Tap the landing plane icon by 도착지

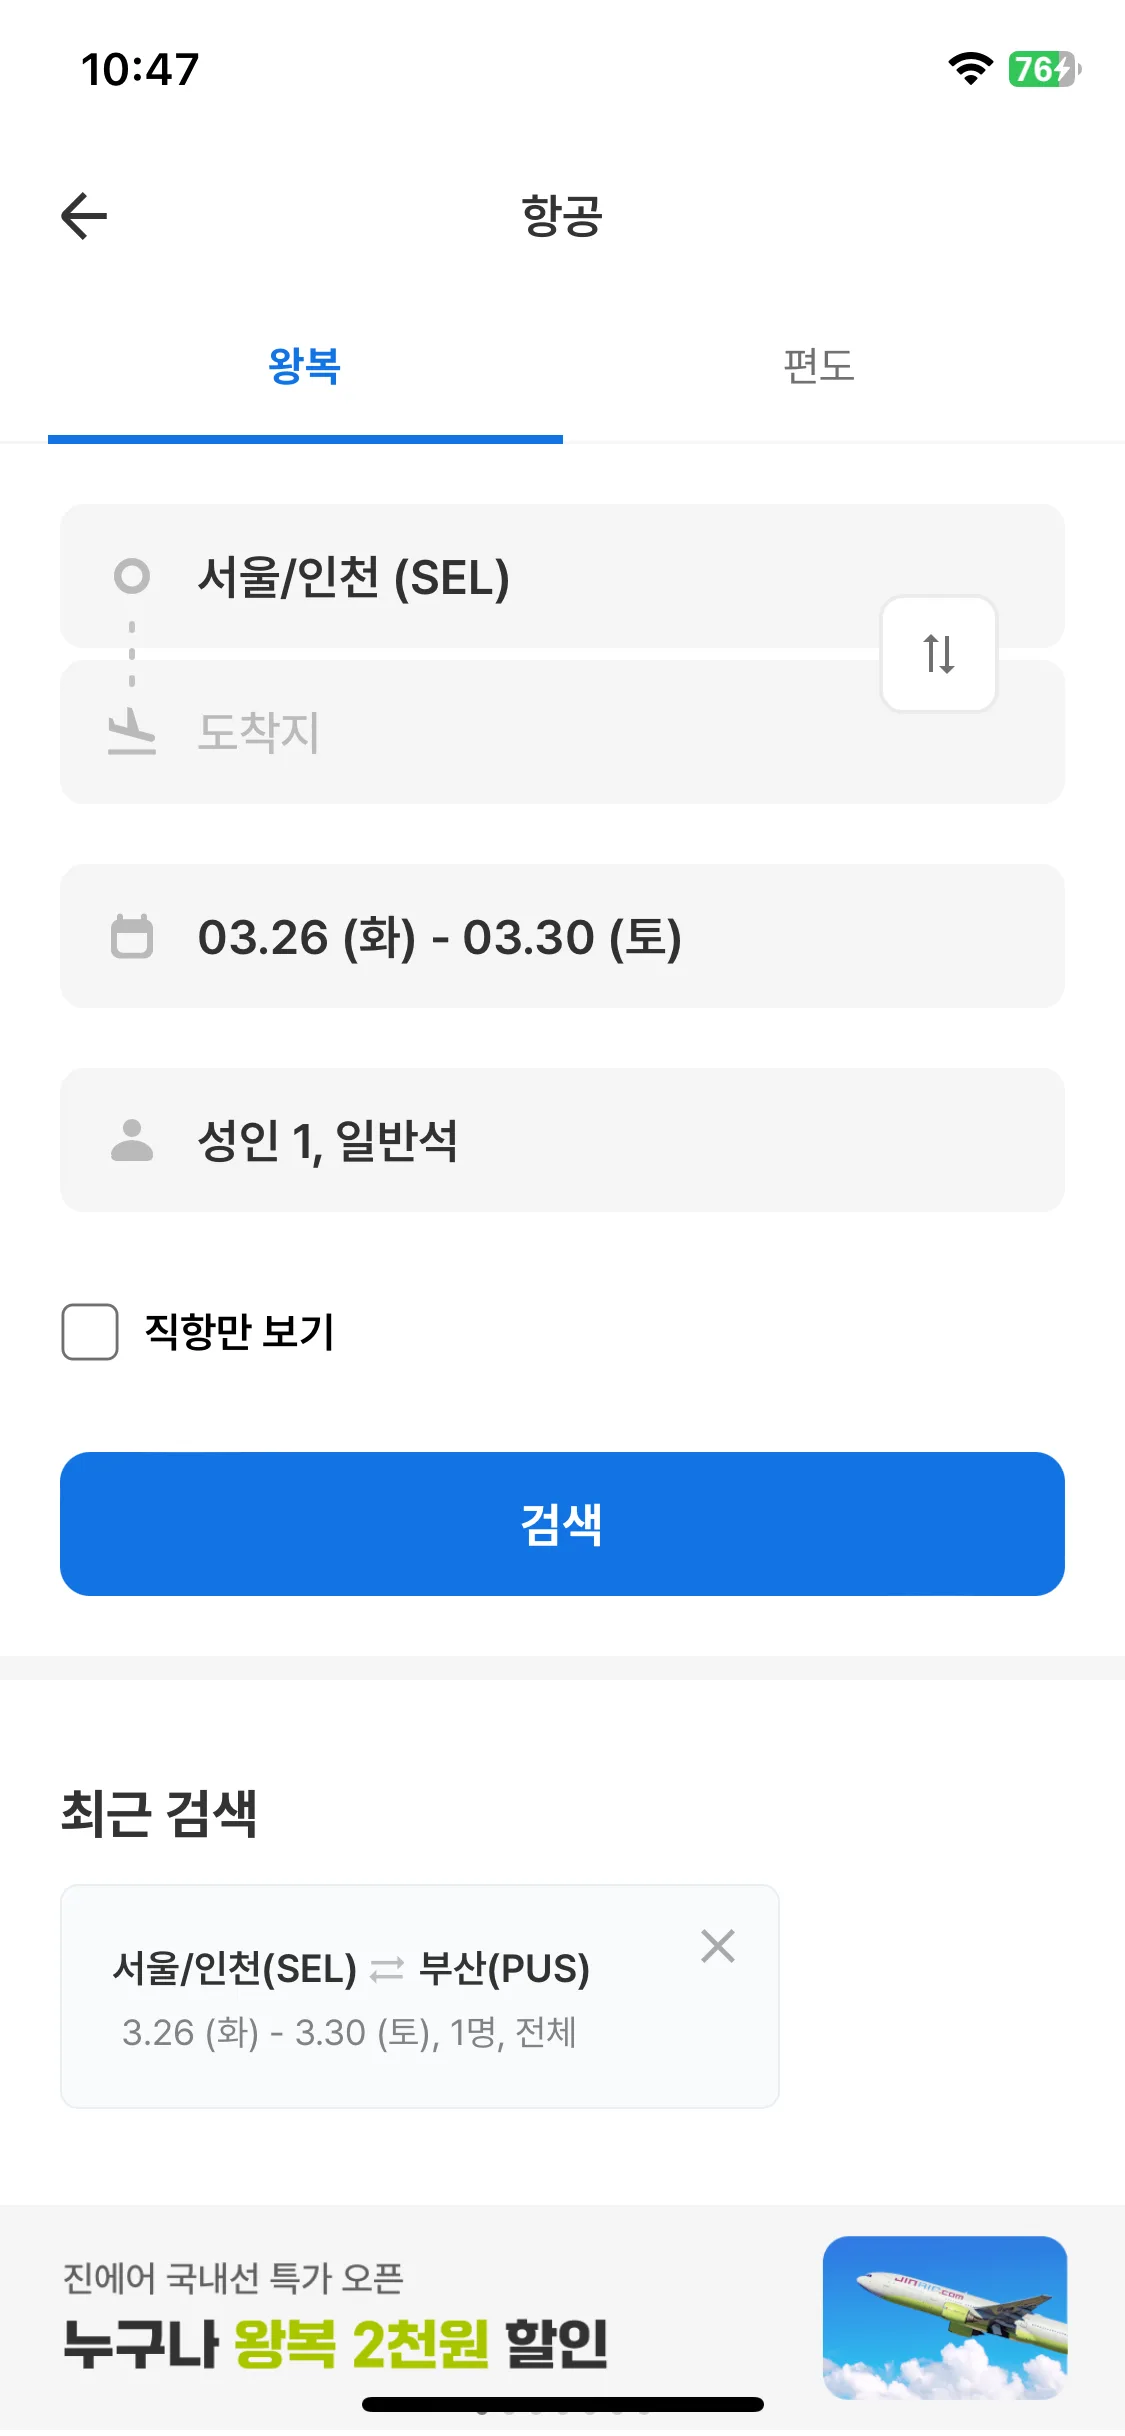tap(132, 731)
